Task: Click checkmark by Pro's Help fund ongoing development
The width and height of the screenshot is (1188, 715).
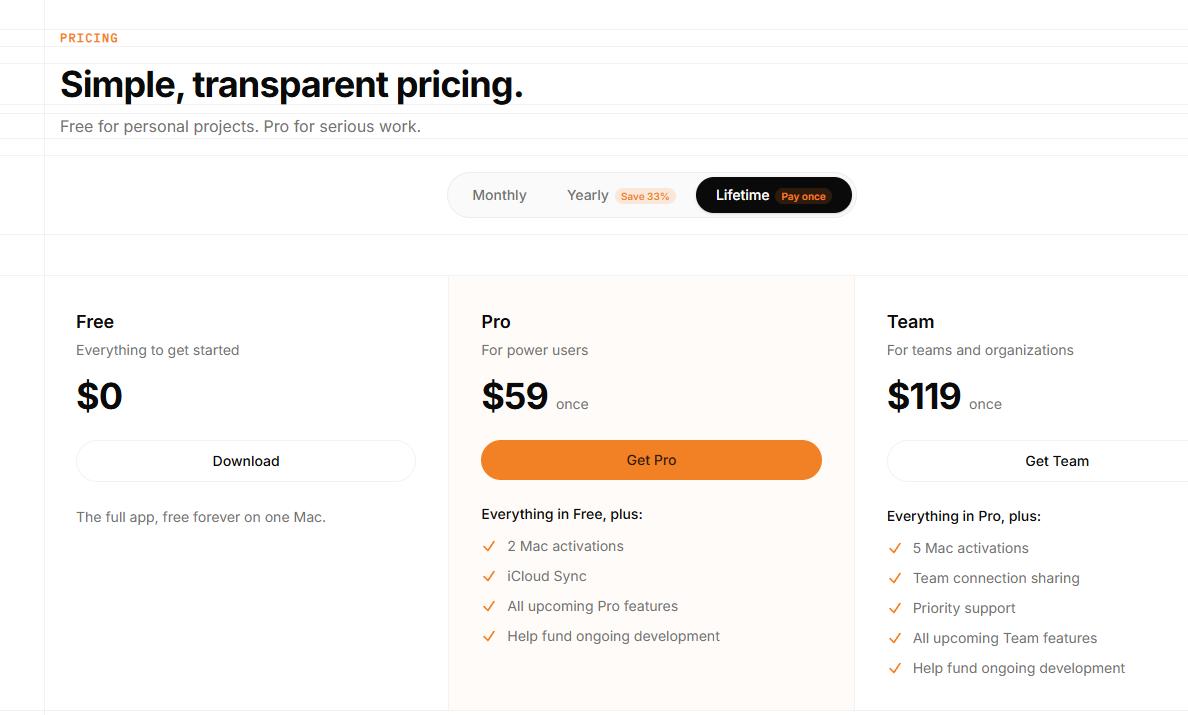Action: (x=489, y=636)
